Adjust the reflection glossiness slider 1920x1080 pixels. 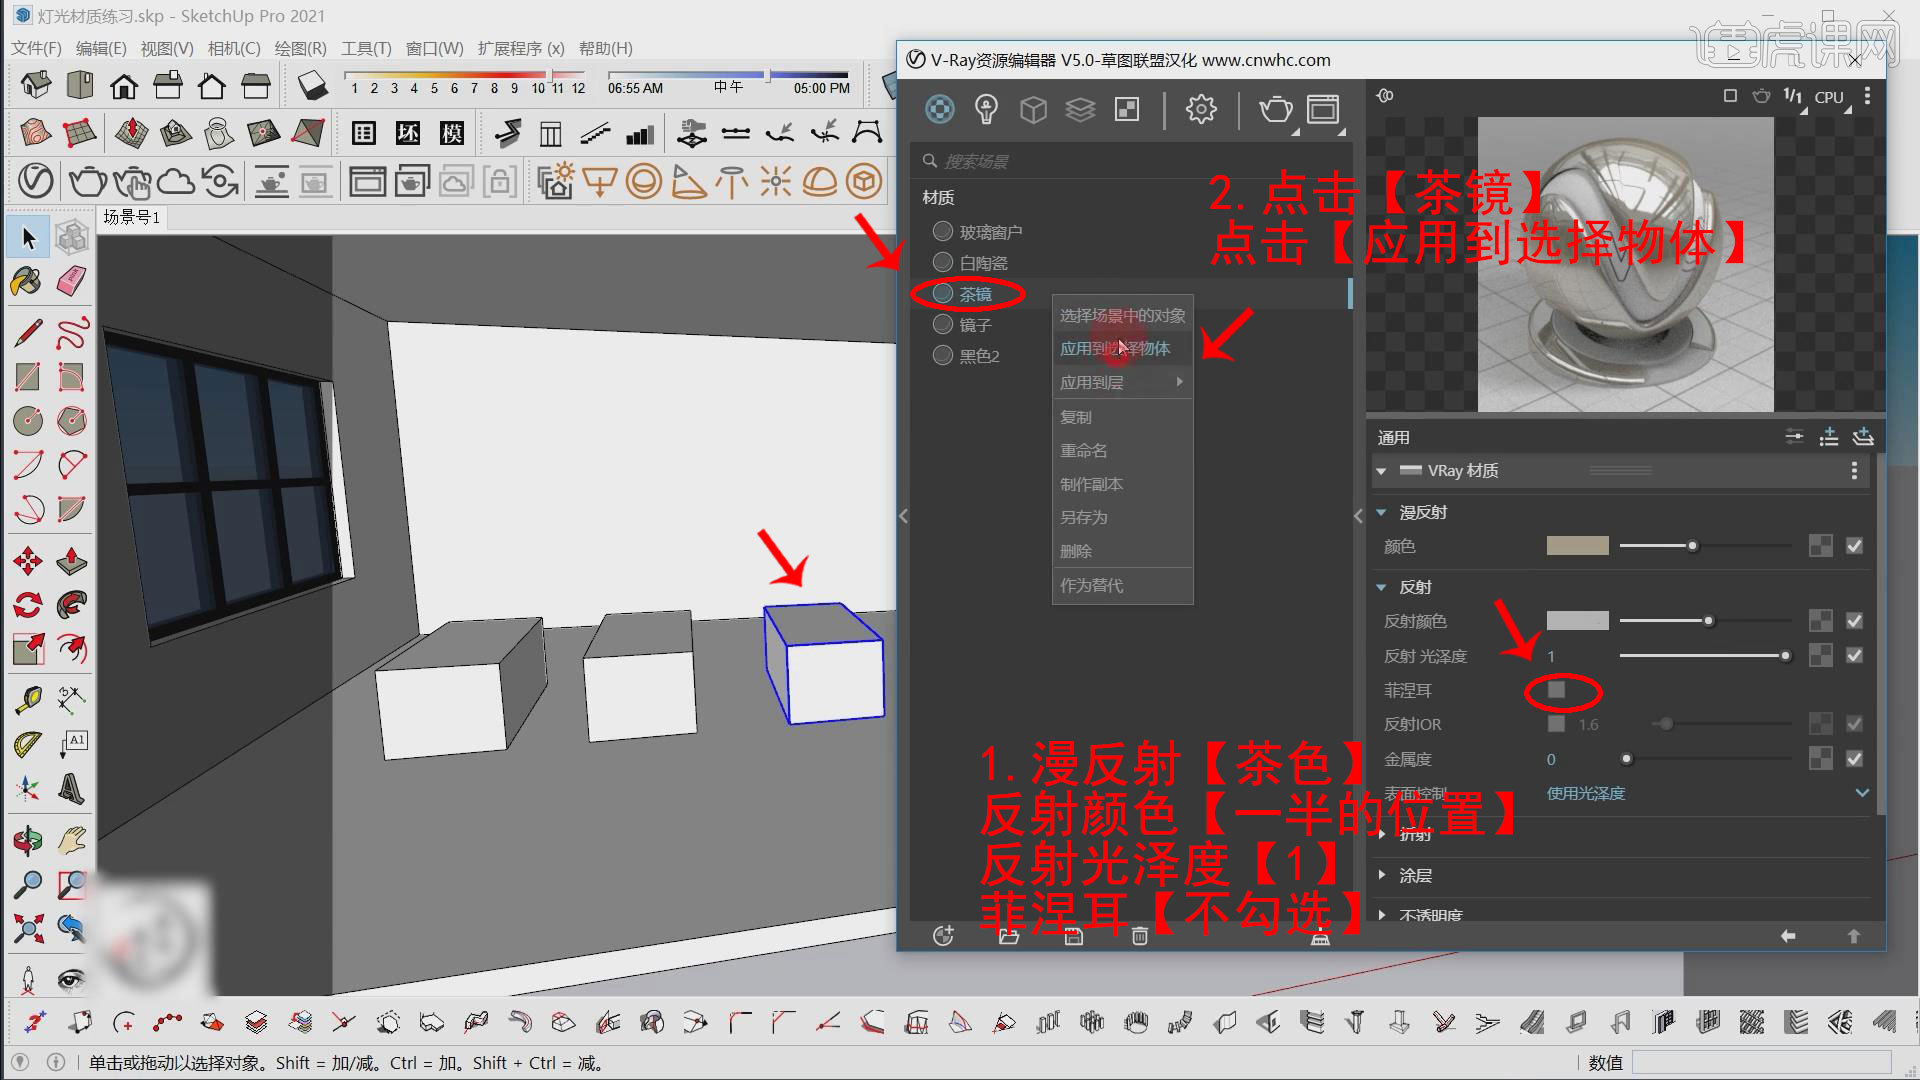click(1704, 656)
